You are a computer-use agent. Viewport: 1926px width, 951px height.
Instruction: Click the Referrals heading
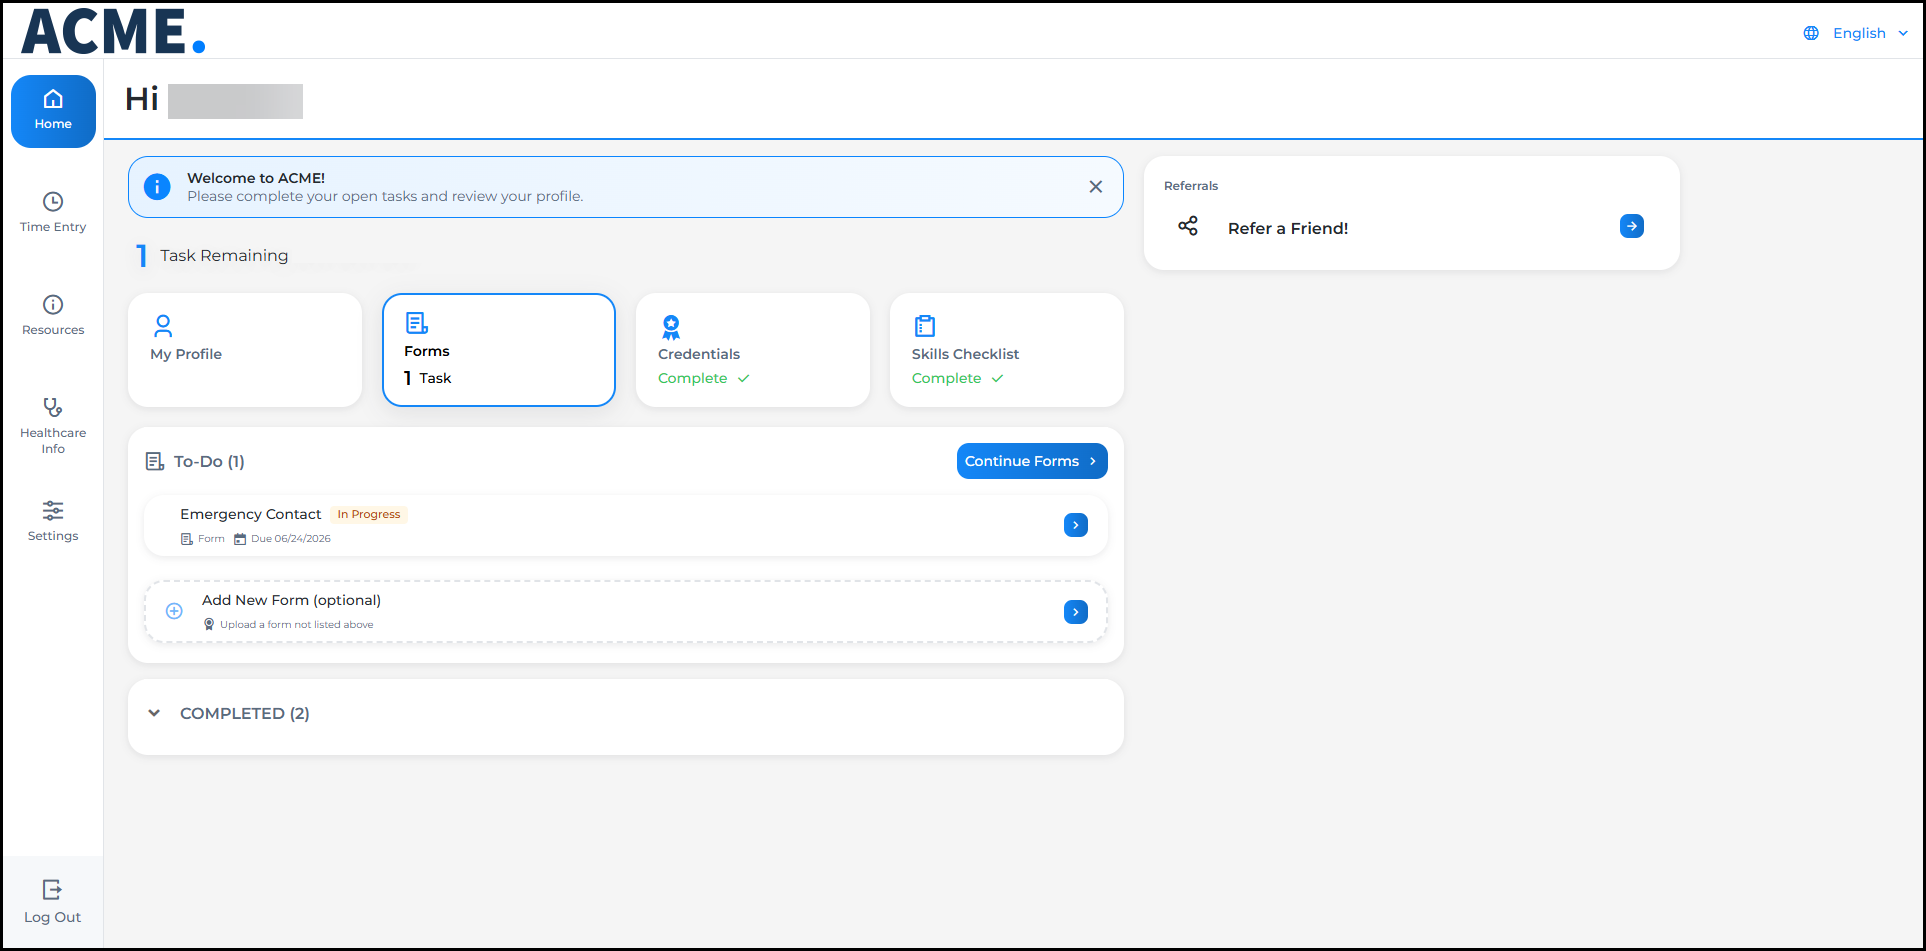pyautogui.click(x=1191, y=186)
